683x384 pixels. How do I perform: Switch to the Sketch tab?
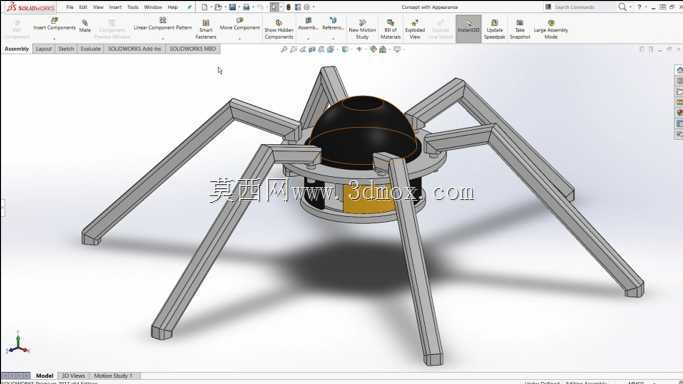pyautogui.click(x=66, y=49)
